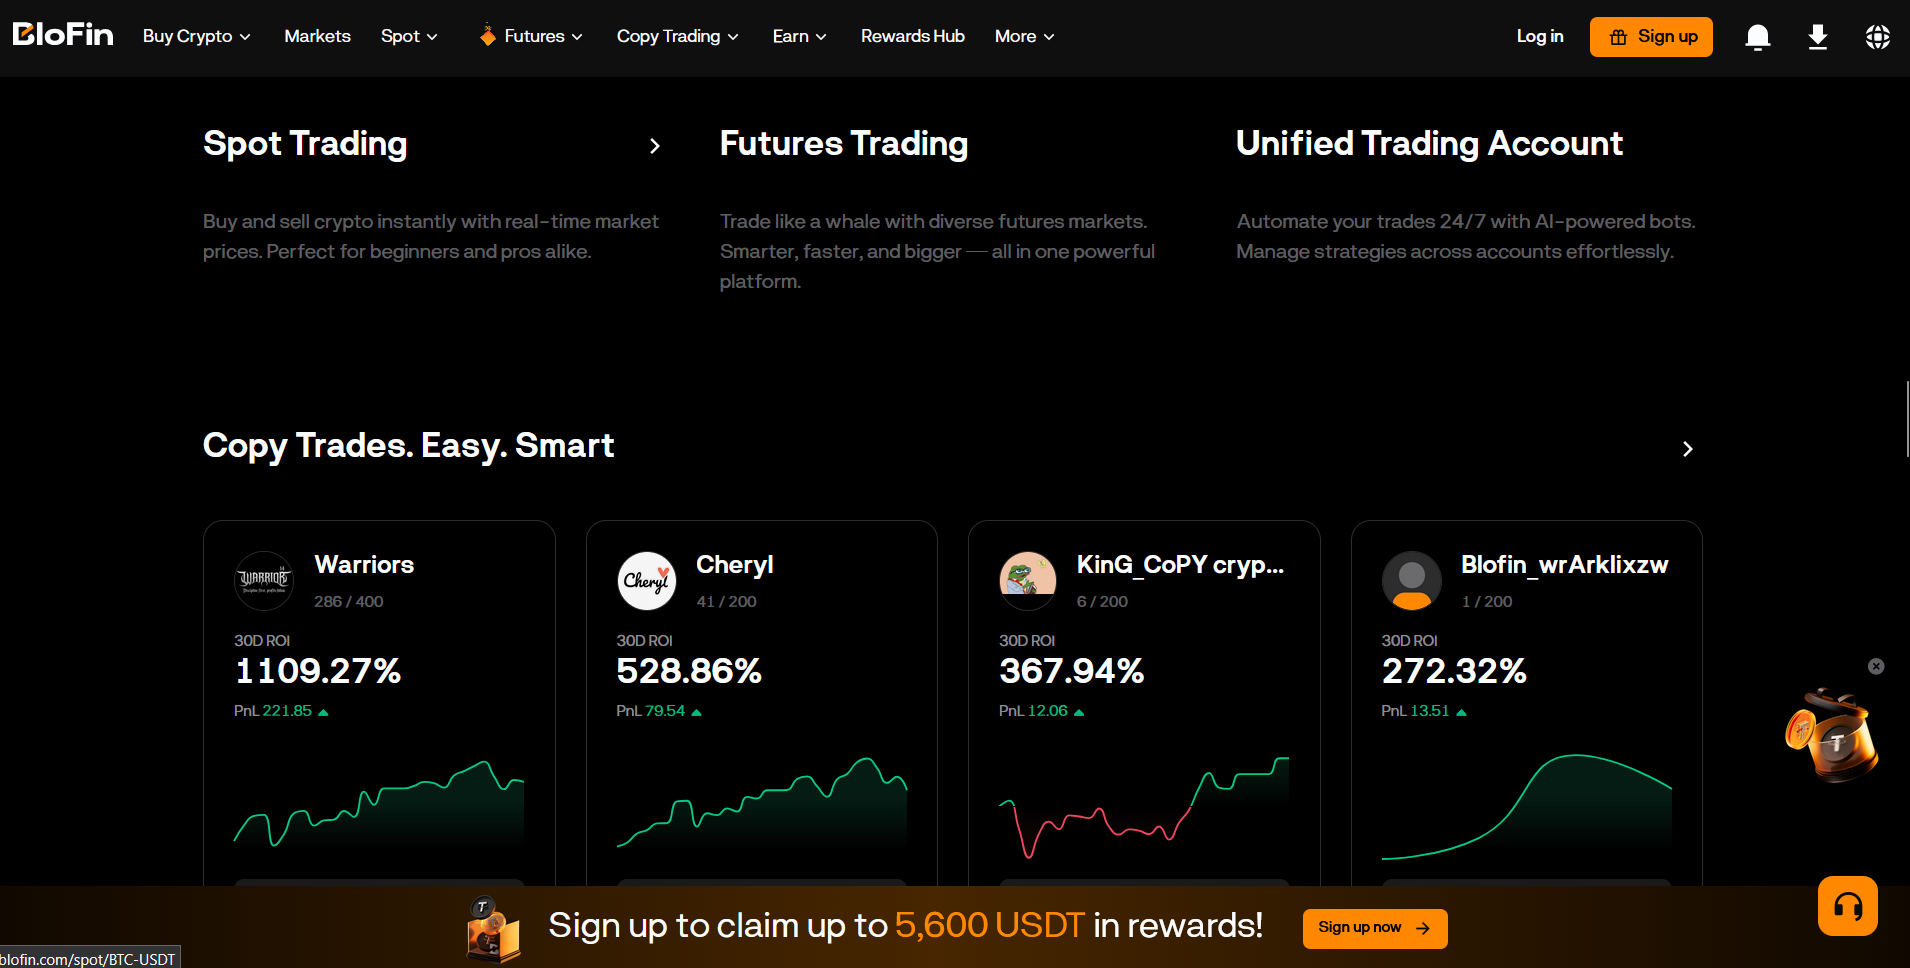Open the language globe icon
This screenshot has width=1910, height=968.
click(x=1878, y=37)
